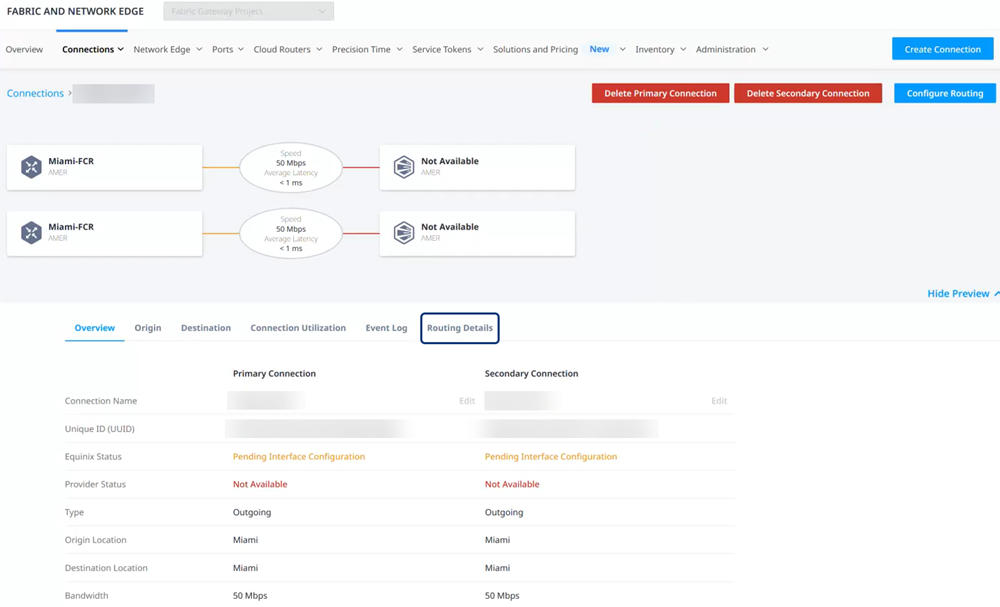This screenshot has height=607, width=1000.
Task: Edit the secondary connection name
Action: tap(719, 401)
